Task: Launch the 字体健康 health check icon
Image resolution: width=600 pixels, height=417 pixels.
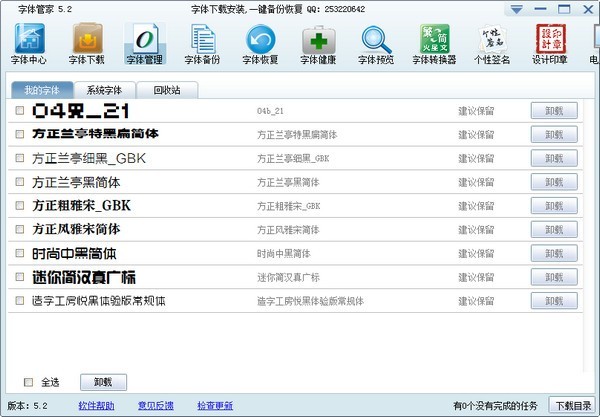Action: [x=319, y=45]
